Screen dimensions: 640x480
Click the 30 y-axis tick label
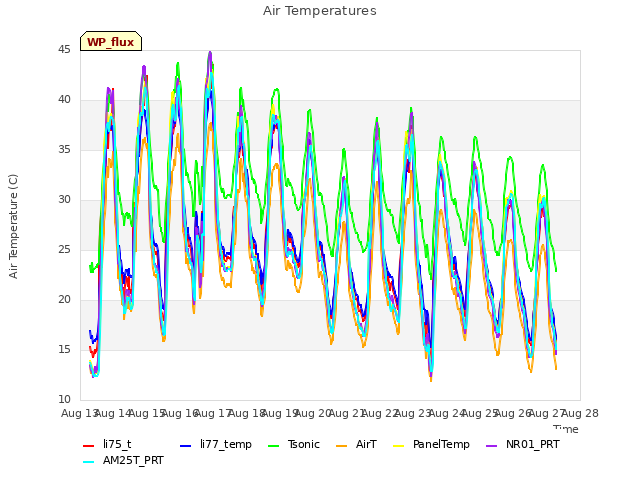[64, 200]
